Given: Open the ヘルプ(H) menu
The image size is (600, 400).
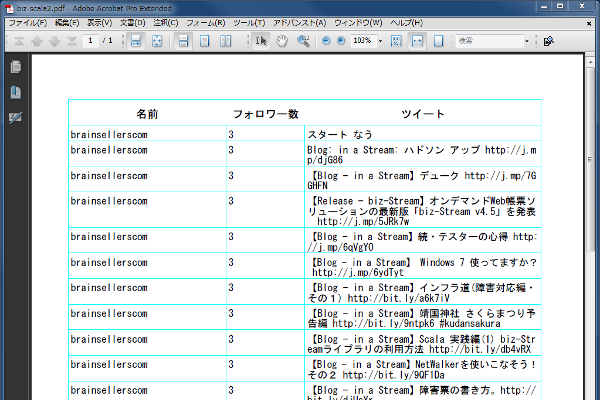Looking at the screenshot, I should tap(406, 23).
